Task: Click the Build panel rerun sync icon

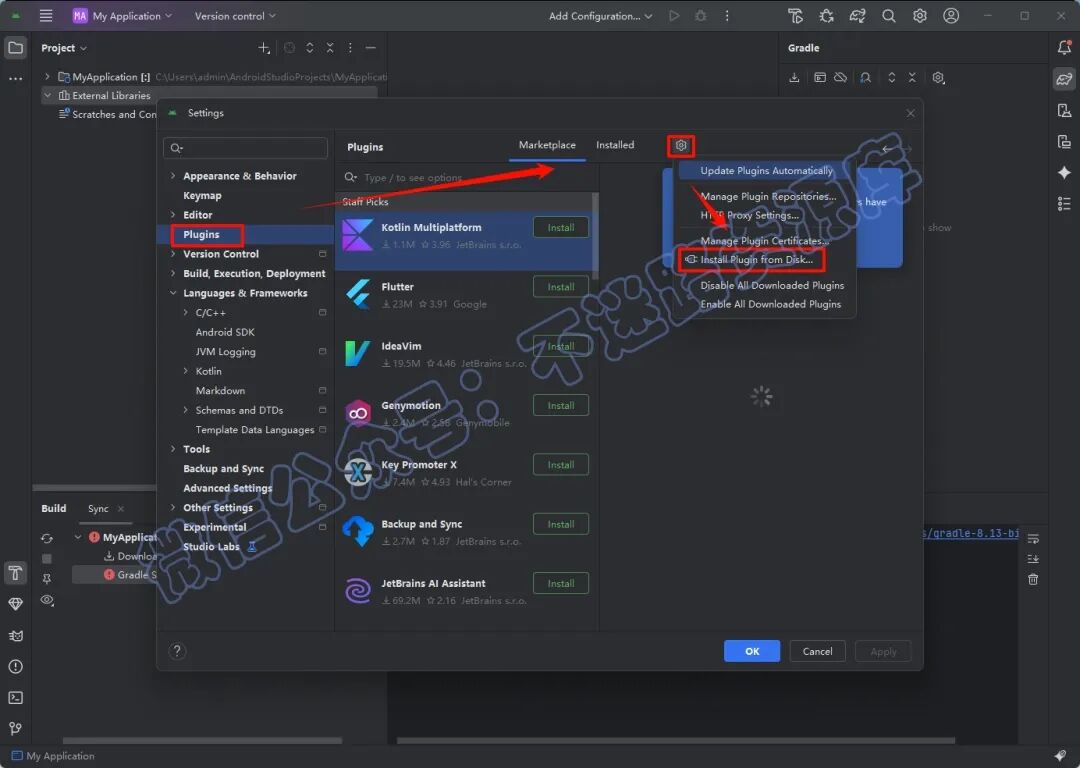Action: coord(47,538)
